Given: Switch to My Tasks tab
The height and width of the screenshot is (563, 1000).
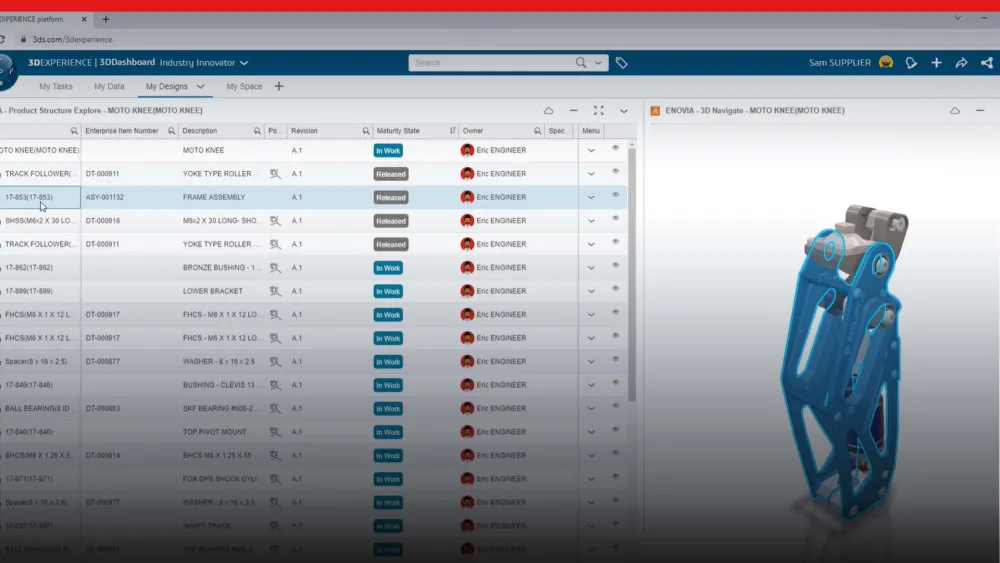Looking at the screenshot, I should 56,86.
